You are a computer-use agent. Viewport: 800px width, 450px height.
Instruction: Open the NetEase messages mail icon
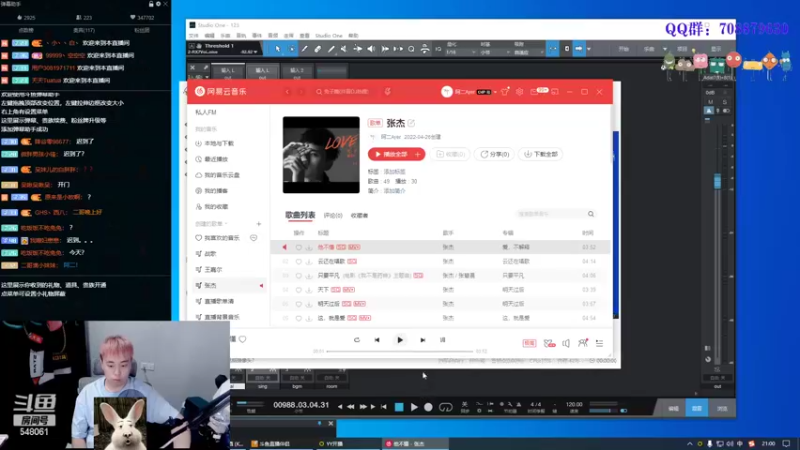[534, 92]
